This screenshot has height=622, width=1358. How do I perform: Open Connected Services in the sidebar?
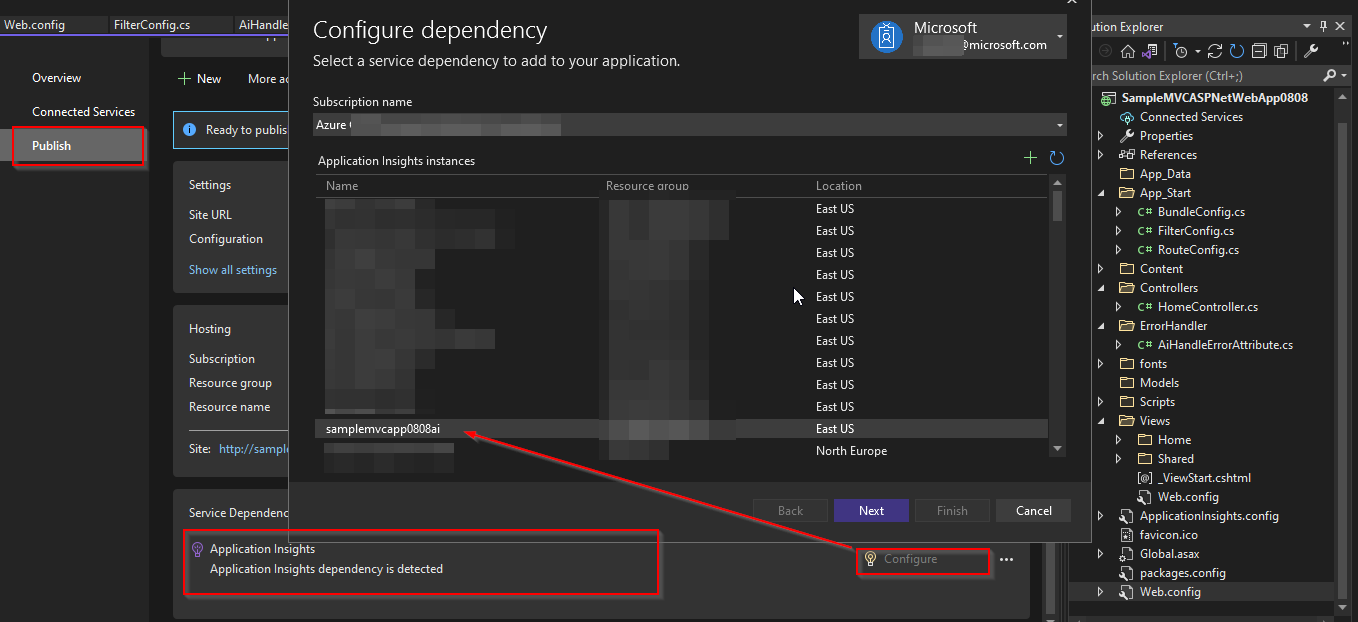[x=83, y=112]
